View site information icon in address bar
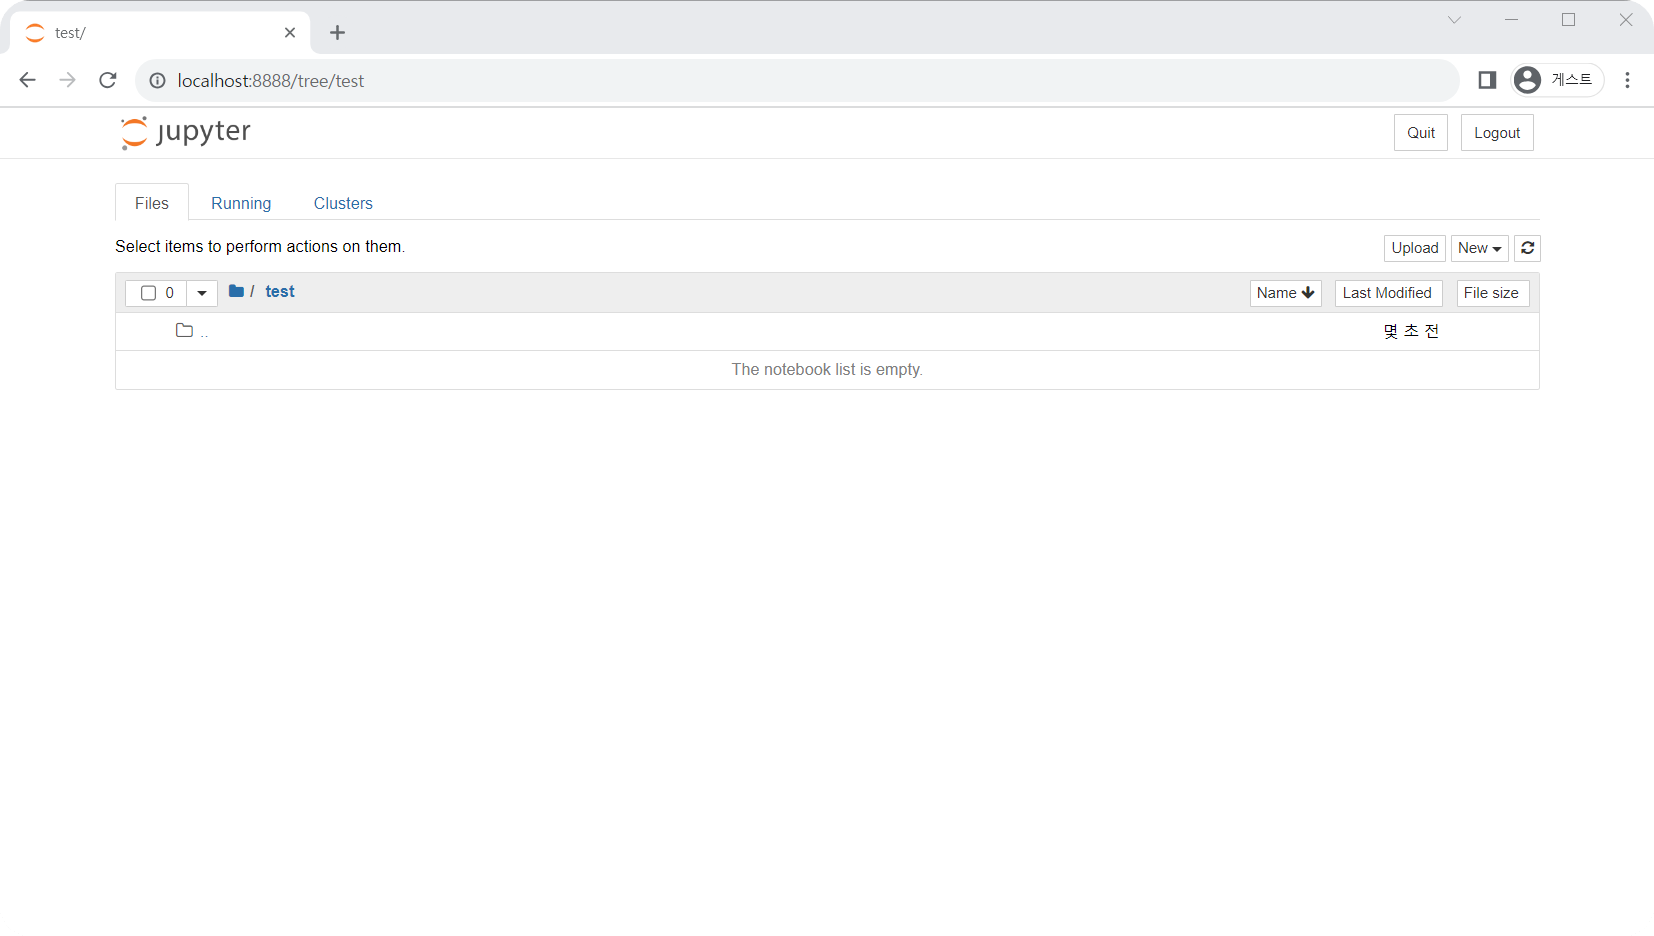 pyautogui.click(x=157, y=80)
